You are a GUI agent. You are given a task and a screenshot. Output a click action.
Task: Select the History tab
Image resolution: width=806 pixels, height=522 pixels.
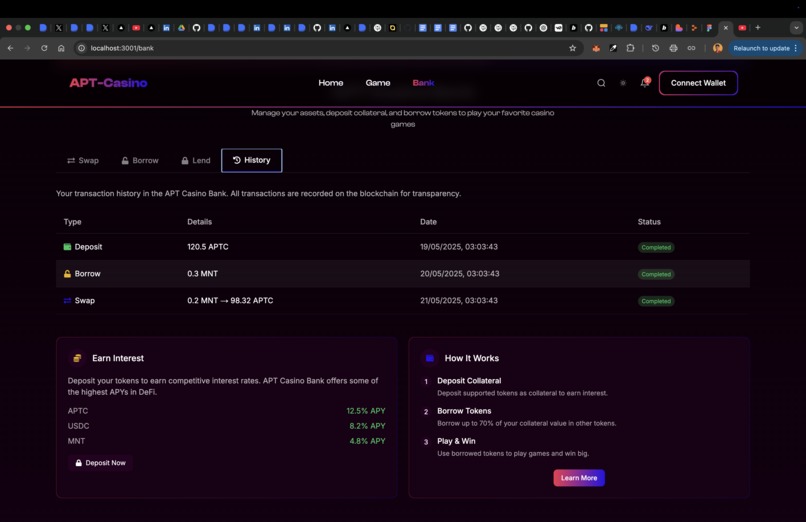tap(251, 160)
